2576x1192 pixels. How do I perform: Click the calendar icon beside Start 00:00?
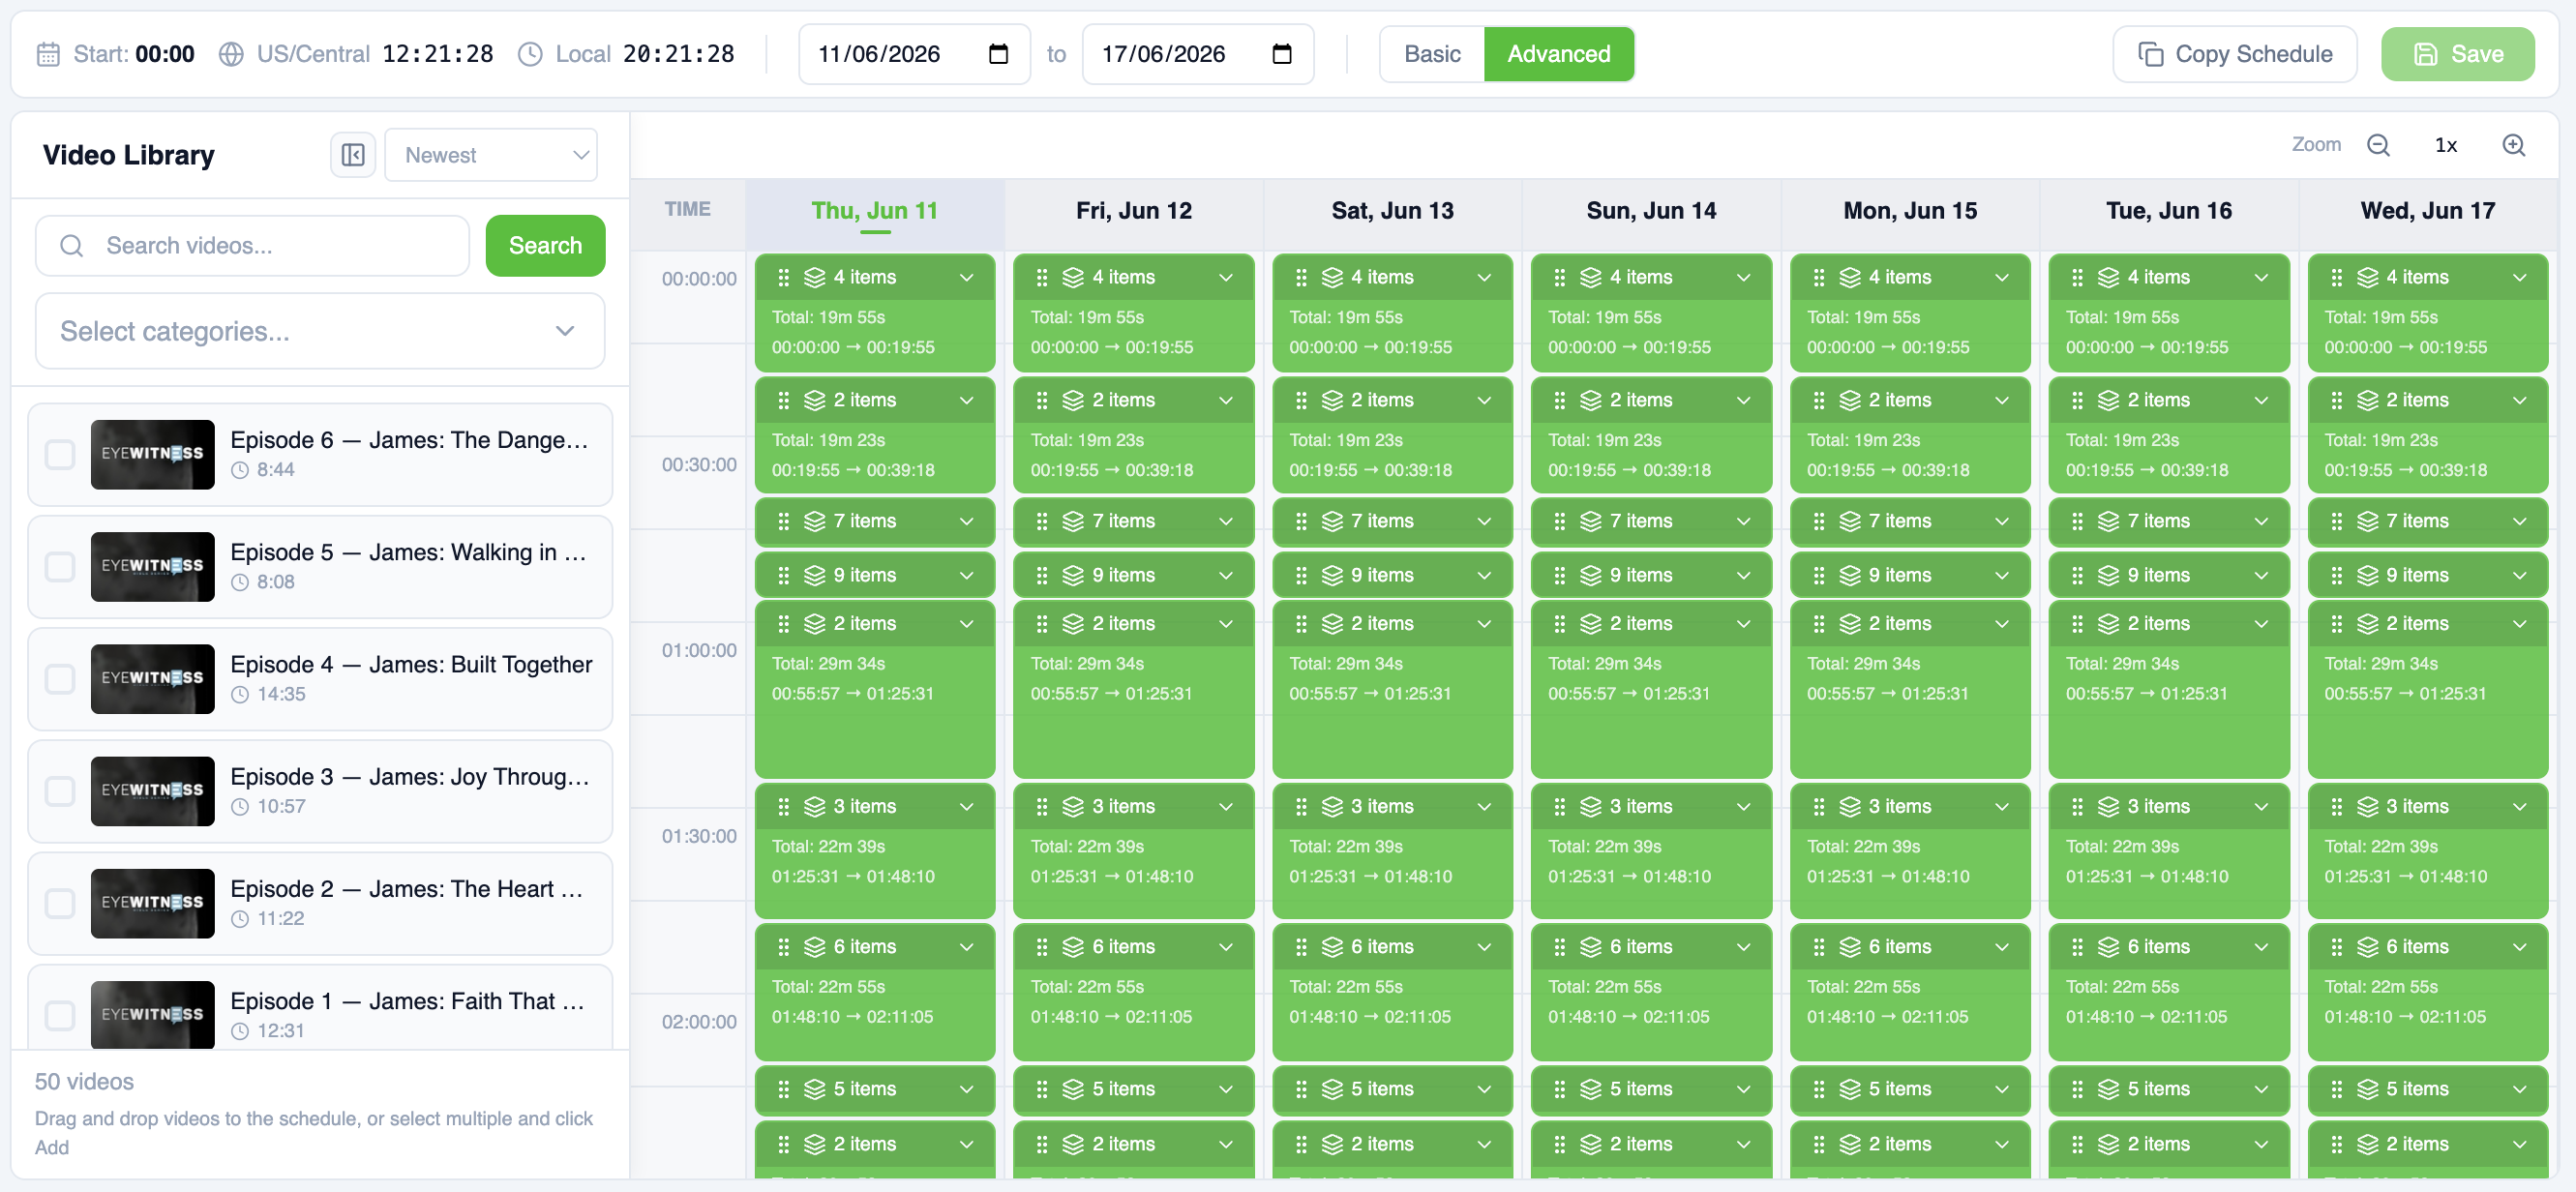[x=48, y=54]
